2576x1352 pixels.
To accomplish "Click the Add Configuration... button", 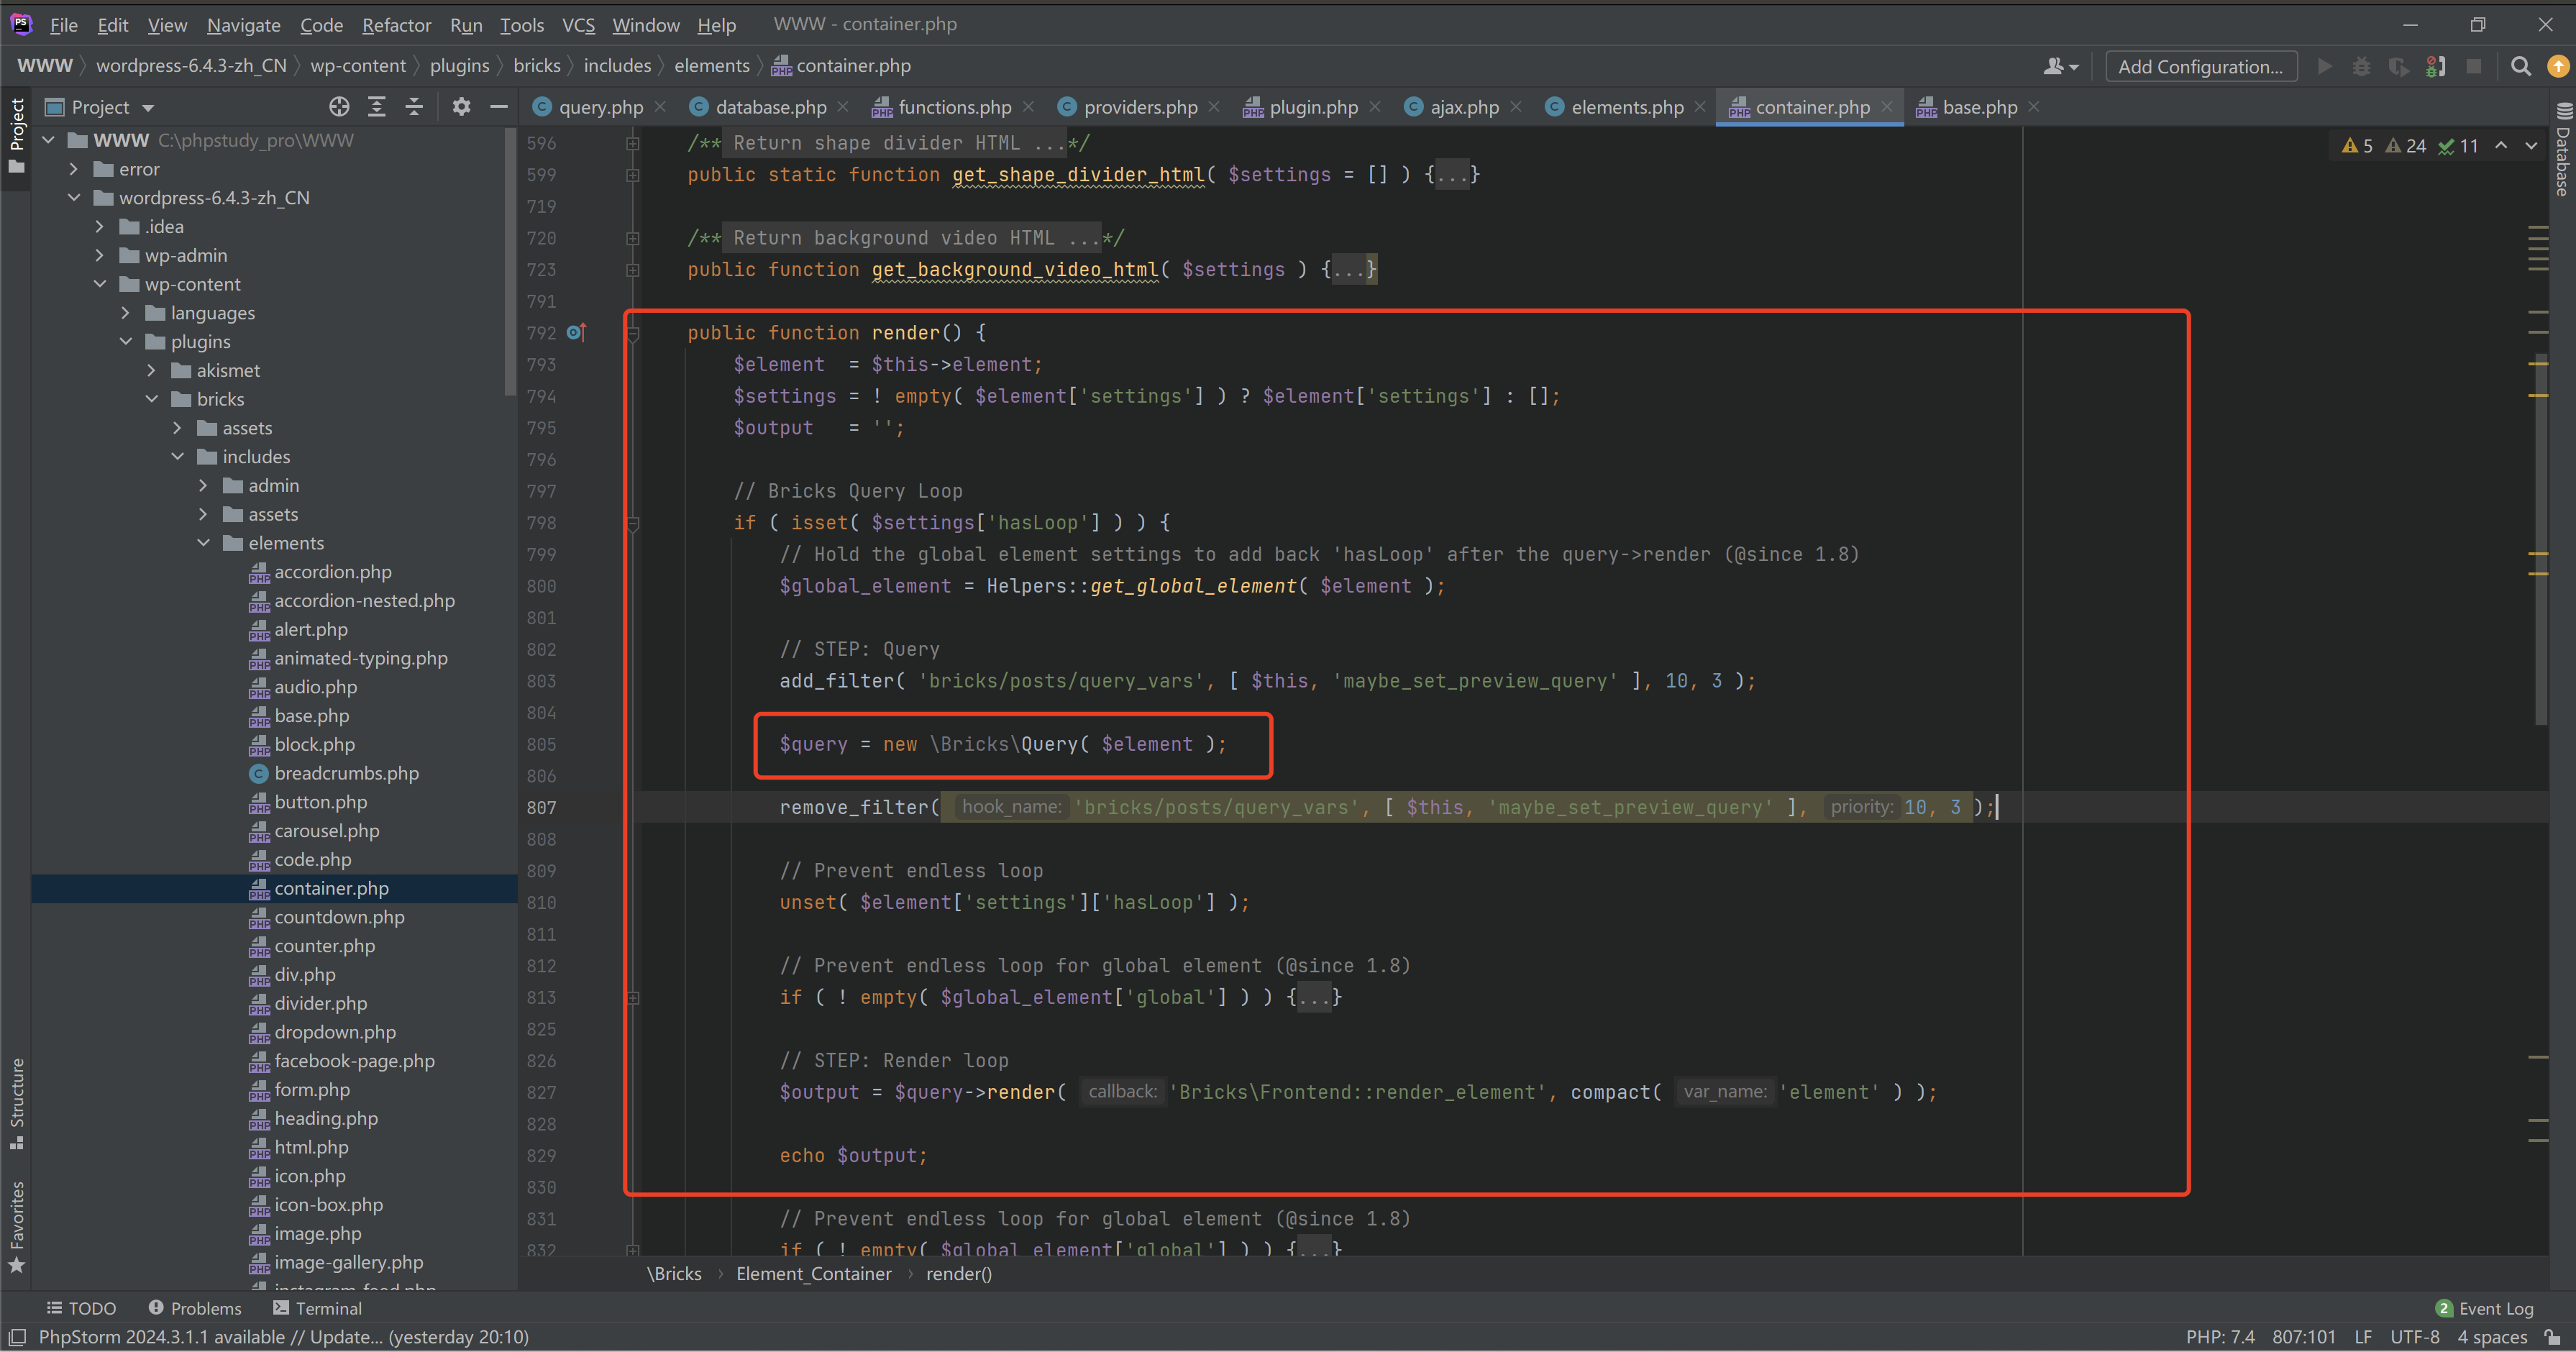I will tap(2200, 67).
